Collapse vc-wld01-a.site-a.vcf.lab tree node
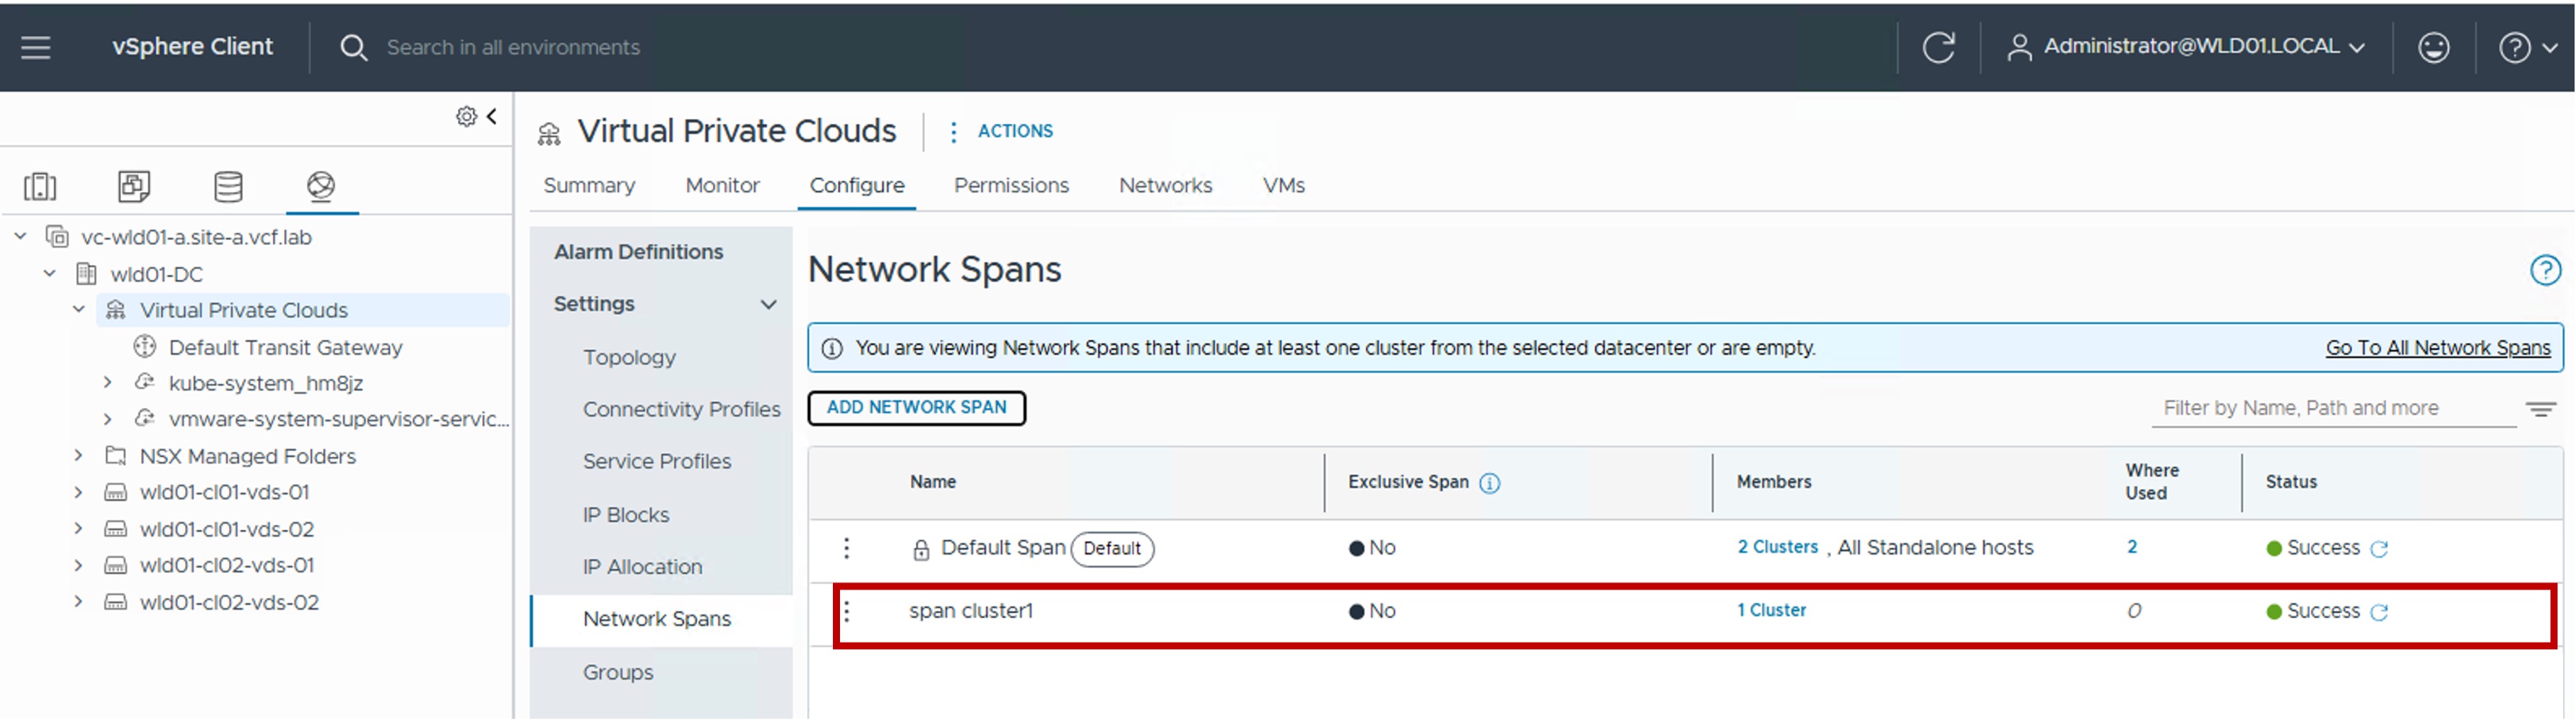Screen dimensions: 2576x727 click(x=20, y=237)
